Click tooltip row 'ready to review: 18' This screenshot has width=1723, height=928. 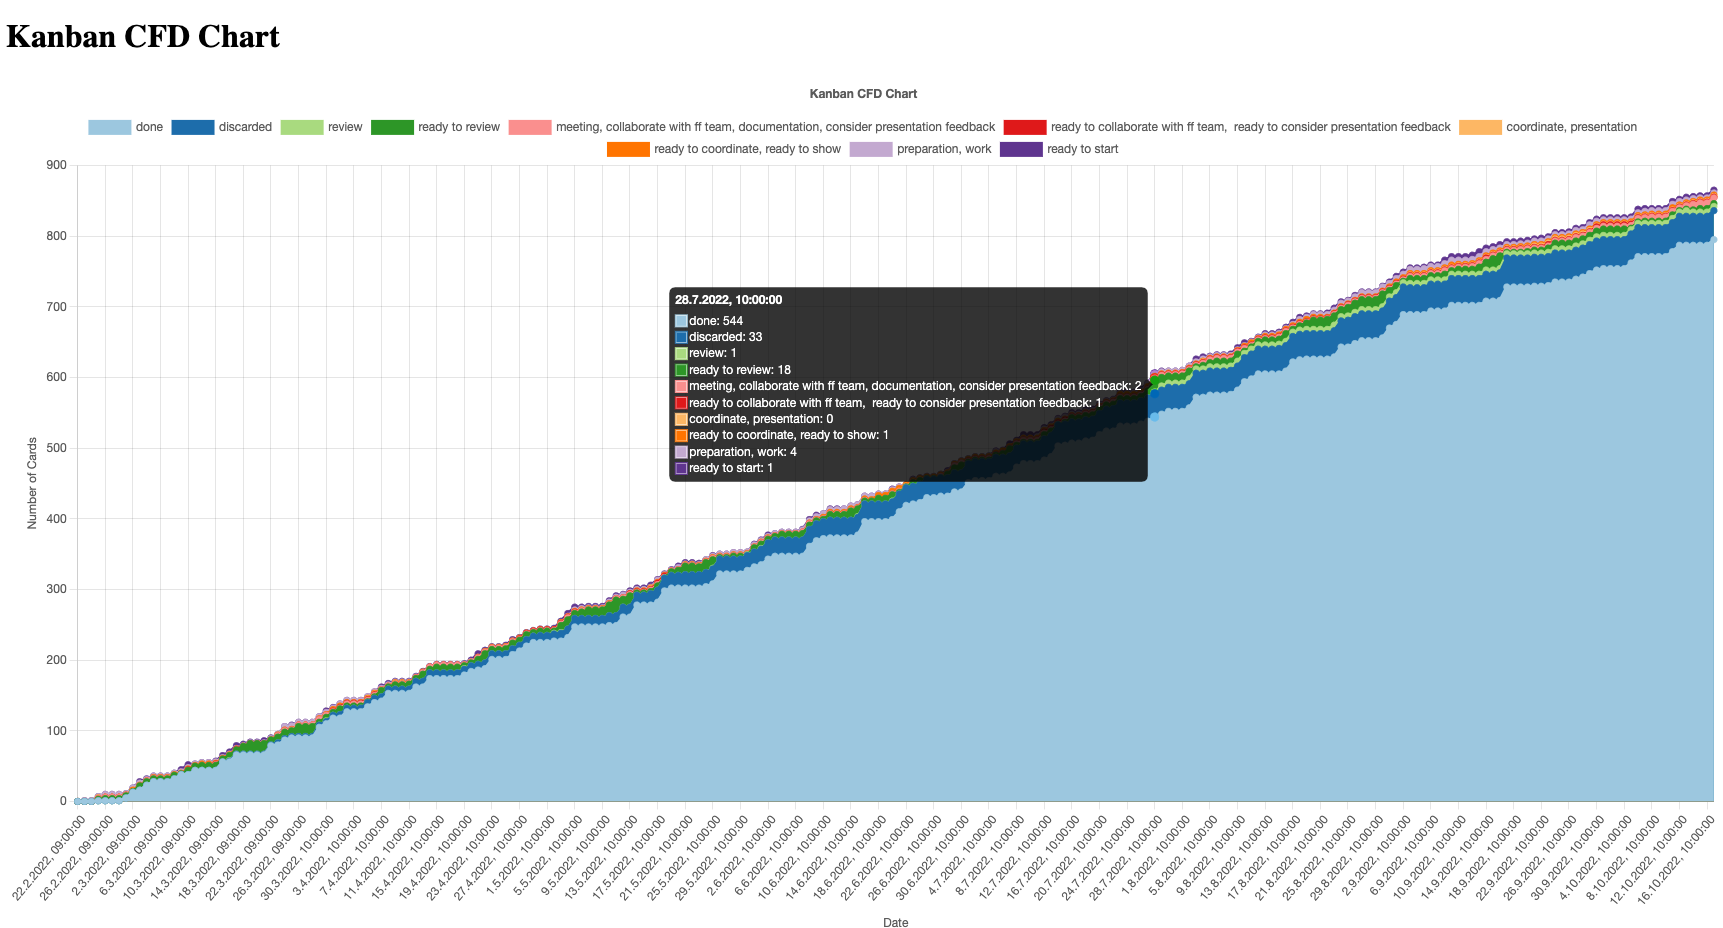click(x=733, y=370)
